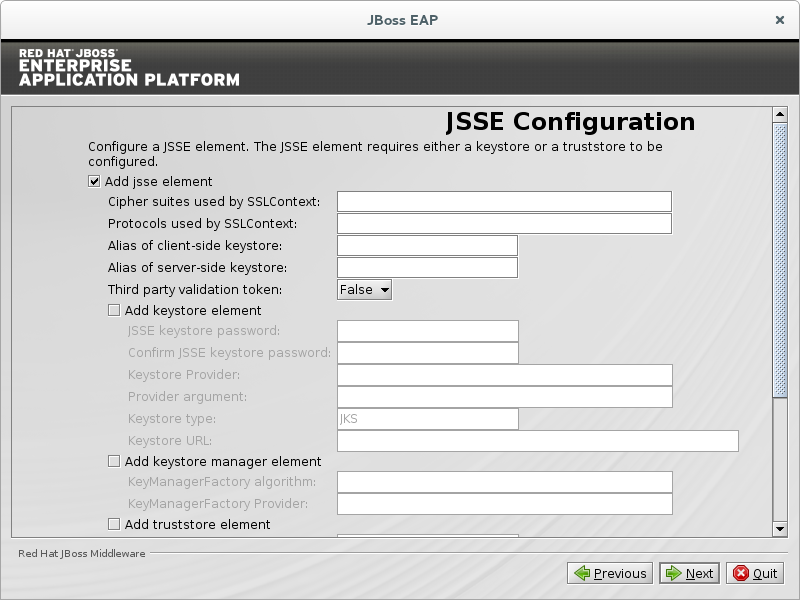The image size is (800, 600).
Task: Close the JBoss EAP installer window
Action: coord(779,19)
